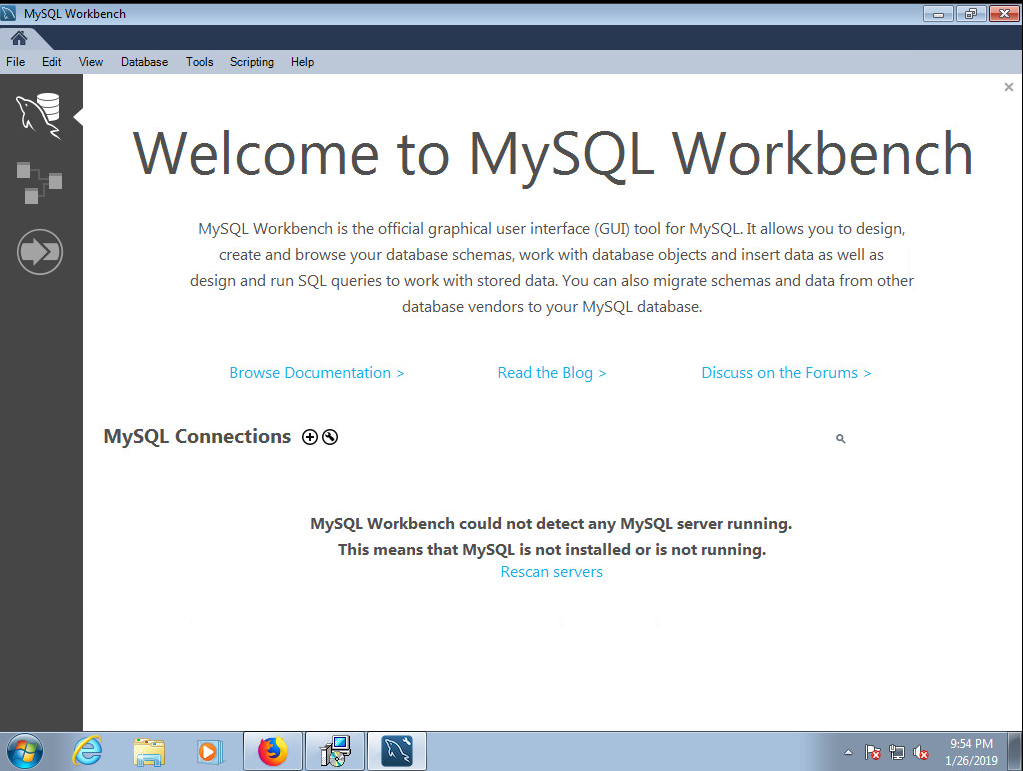
Task: Click the MySQL Connections heading
Action: coord(197,436)
